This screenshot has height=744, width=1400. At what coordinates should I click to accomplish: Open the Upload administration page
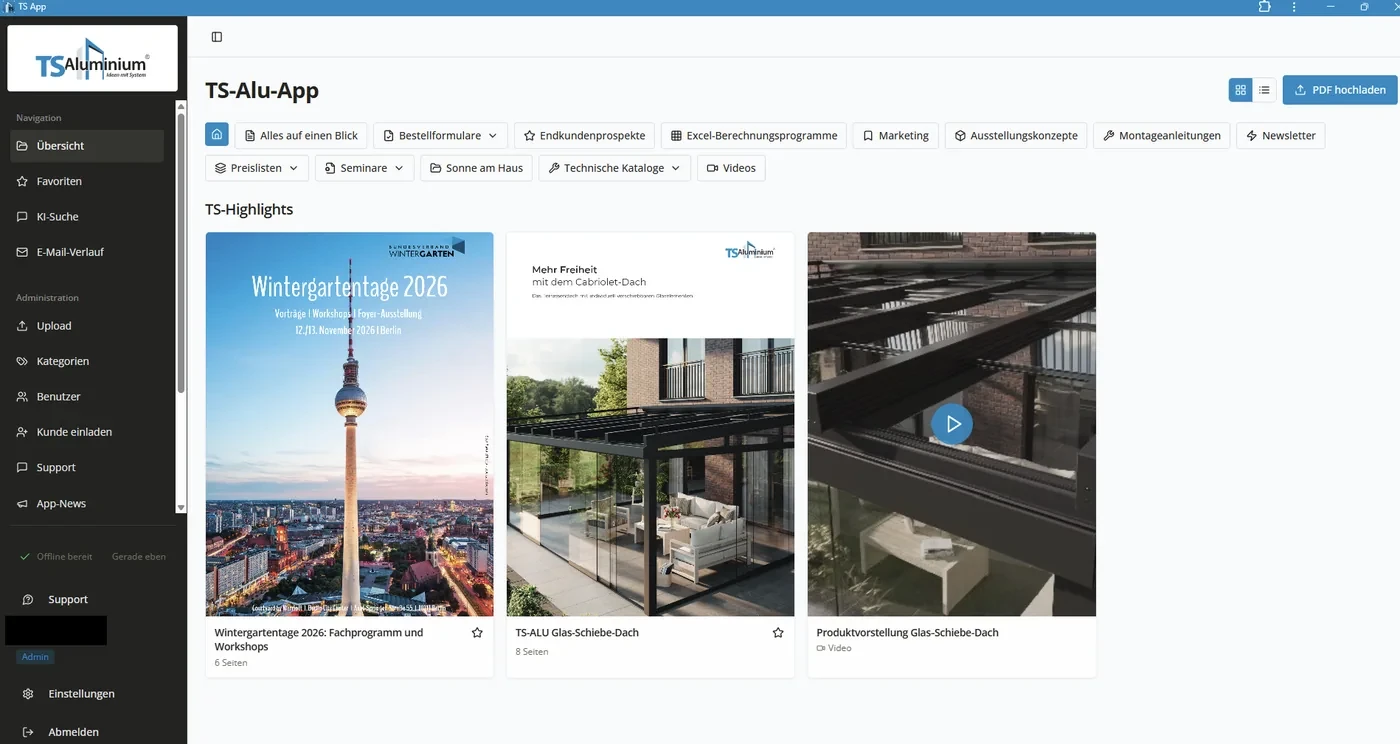click(x=87, y=326)
